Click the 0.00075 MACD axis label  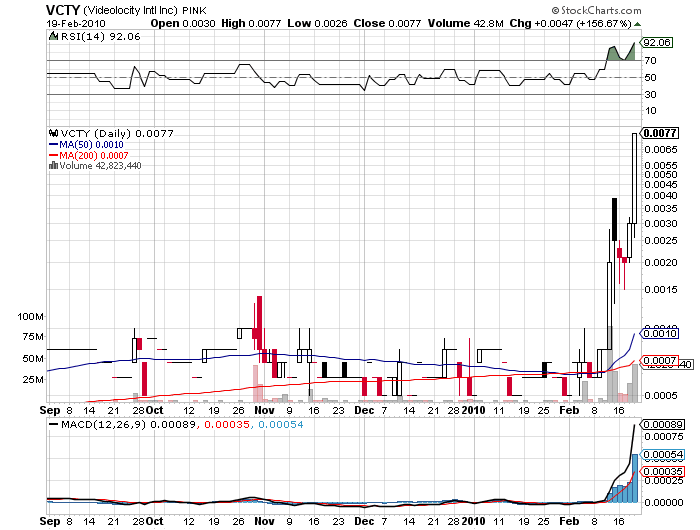[663, 436]
